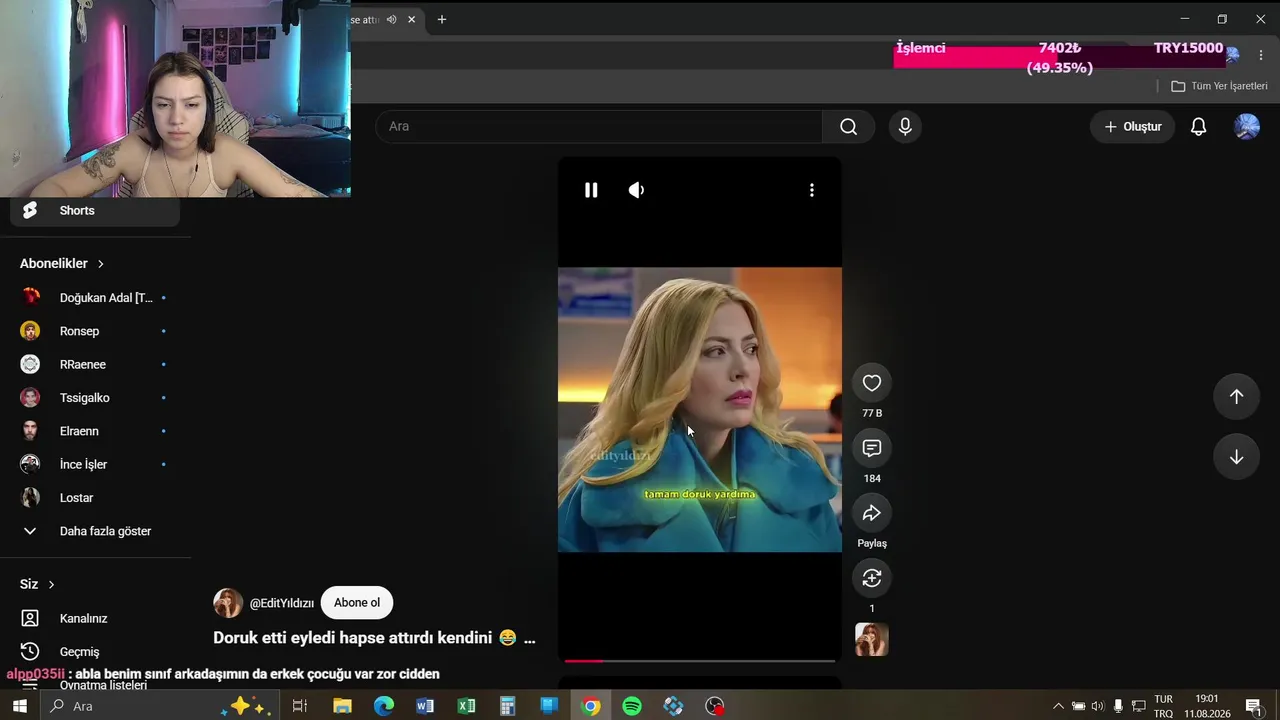
Task: Open the RRaenee subscription channel
Action: pos(95,364)
